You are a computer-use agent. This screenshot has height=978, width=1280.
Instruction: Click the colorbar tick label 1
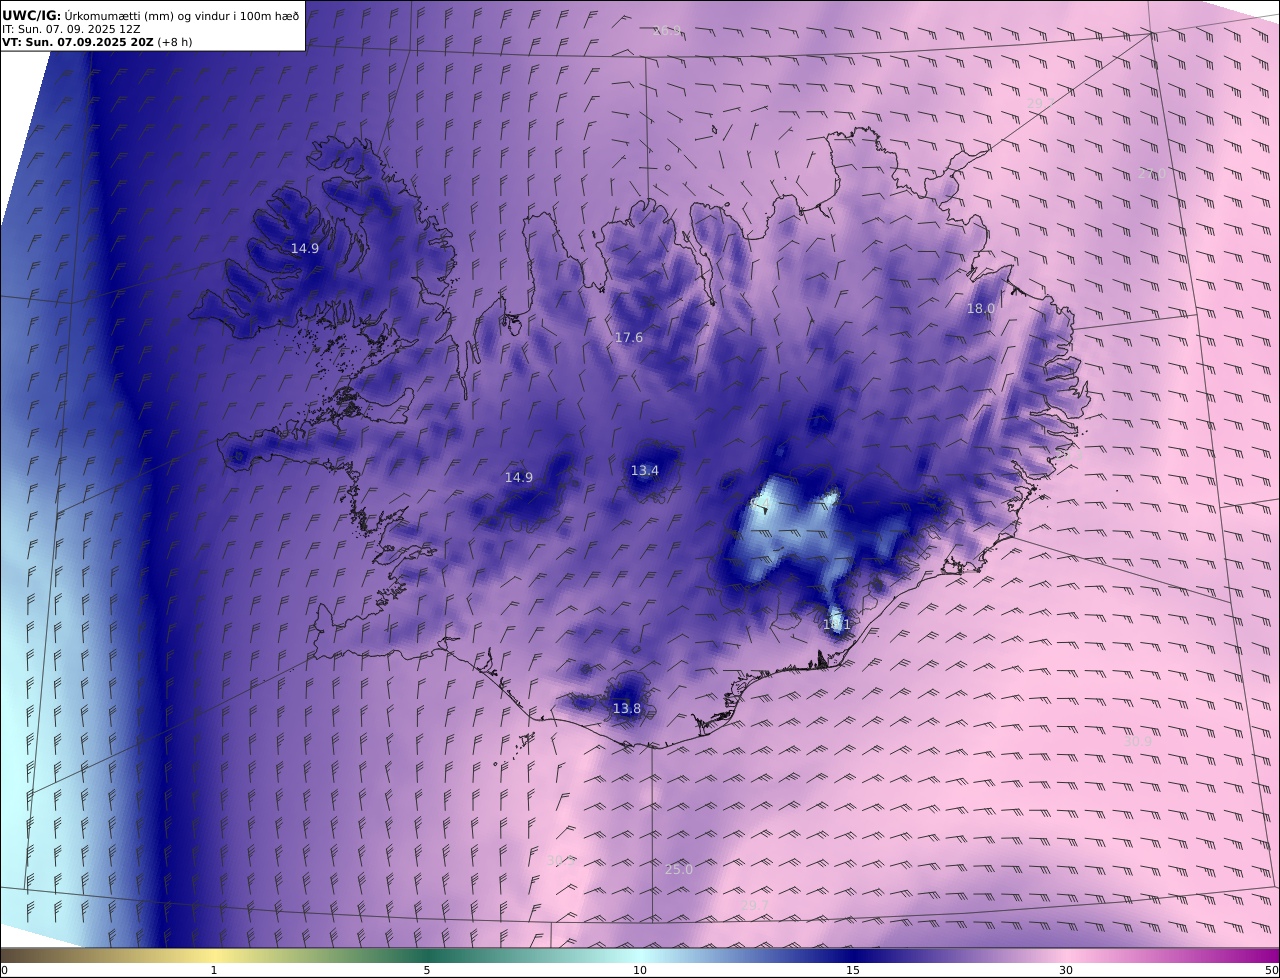pyautogui.click(x=213, y=970)
